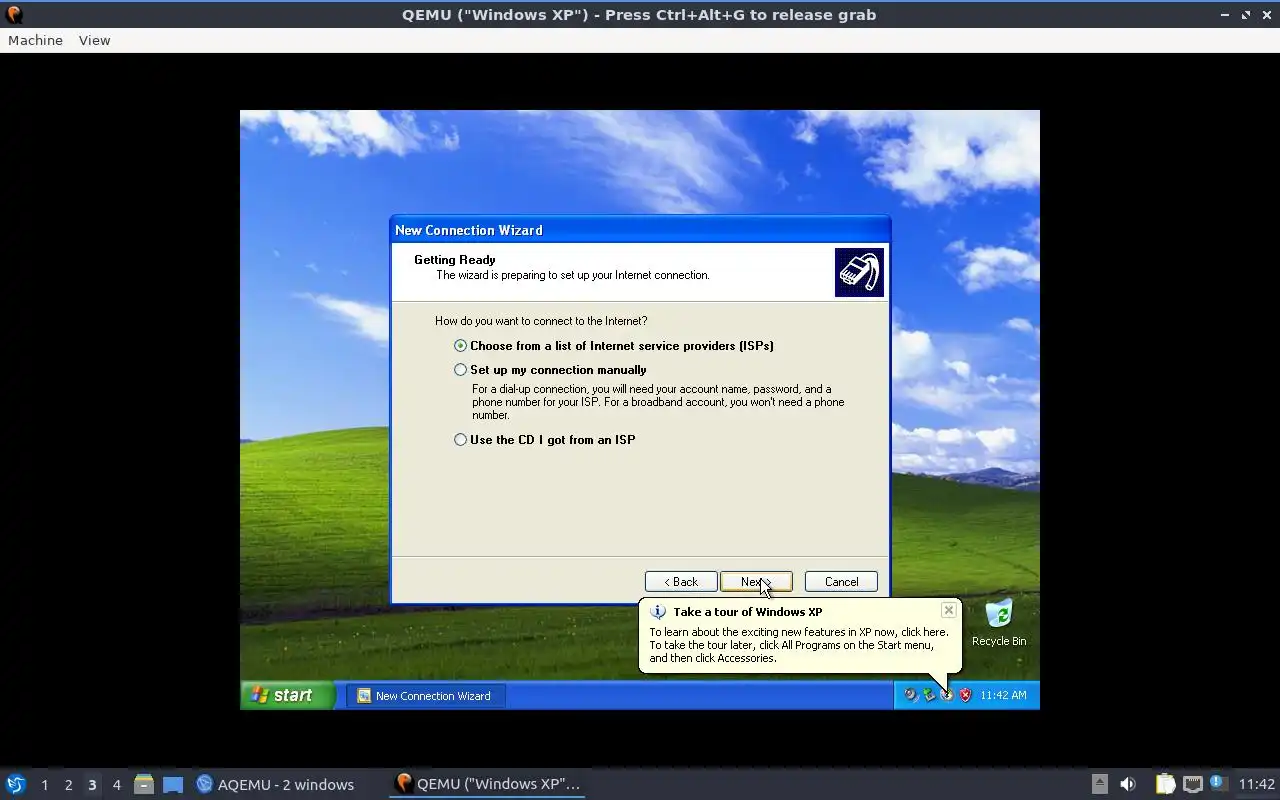Click the wizard phone-plug header icon

tap(859, 273)
